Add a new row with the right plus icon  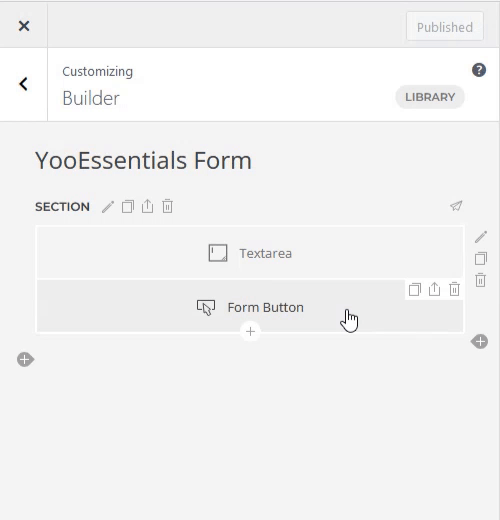(480, 342)
